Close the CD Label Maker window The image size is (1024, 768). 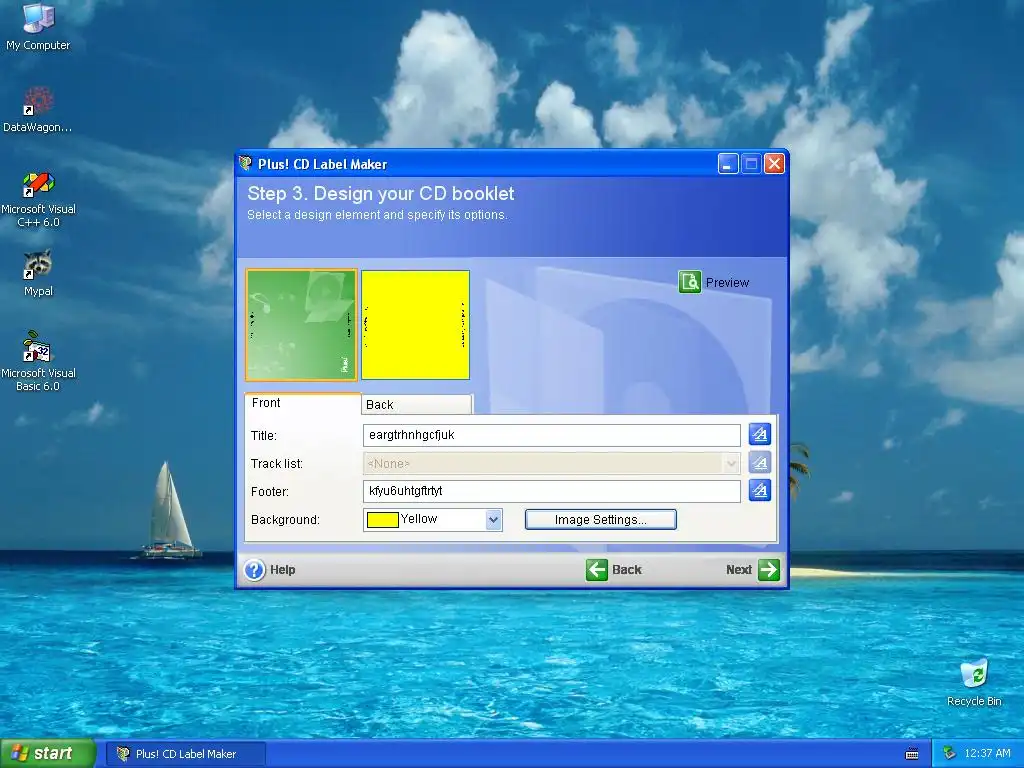775,163
